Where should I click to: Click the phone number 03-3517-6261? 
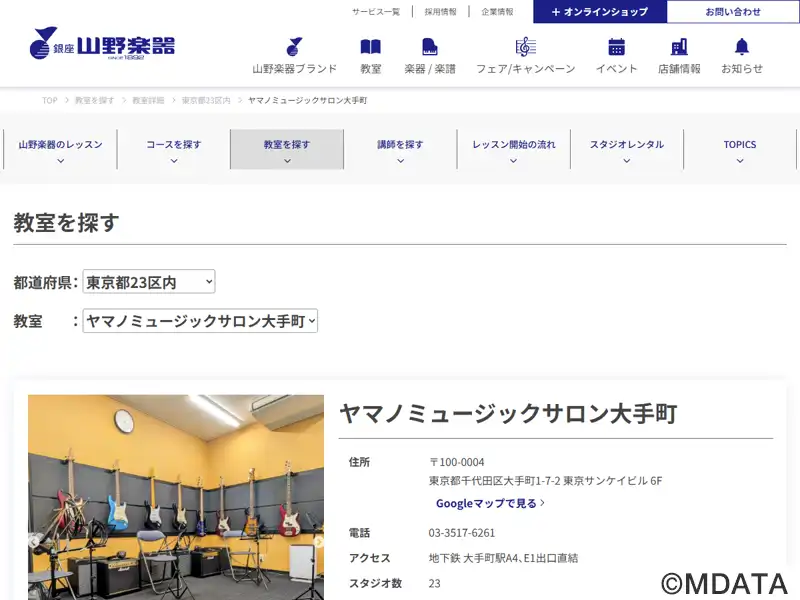pos(462,533)
